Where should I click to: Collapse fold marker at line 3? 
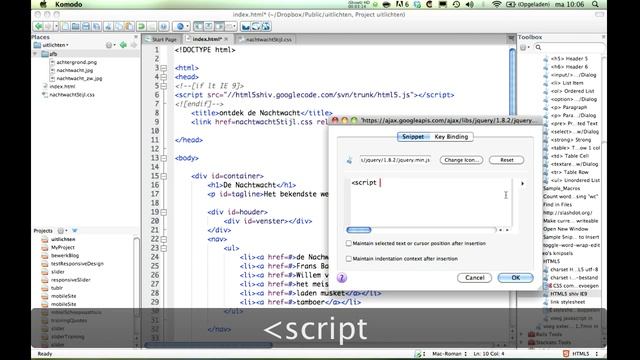164,68
